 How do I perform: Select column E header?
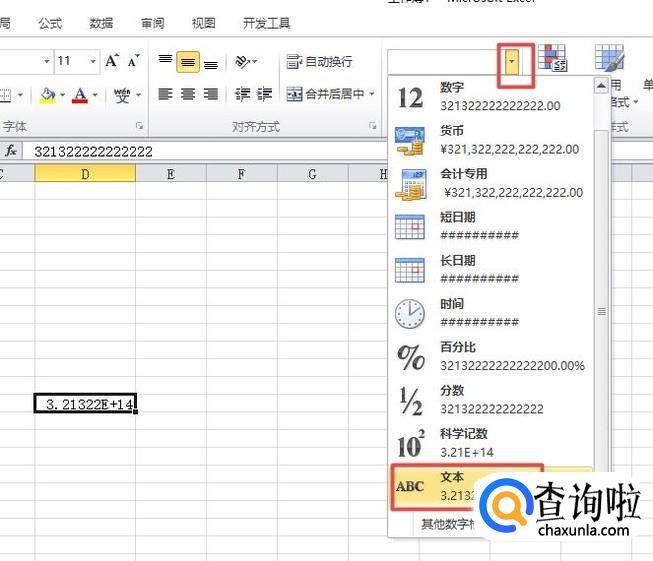coord(171,173)
